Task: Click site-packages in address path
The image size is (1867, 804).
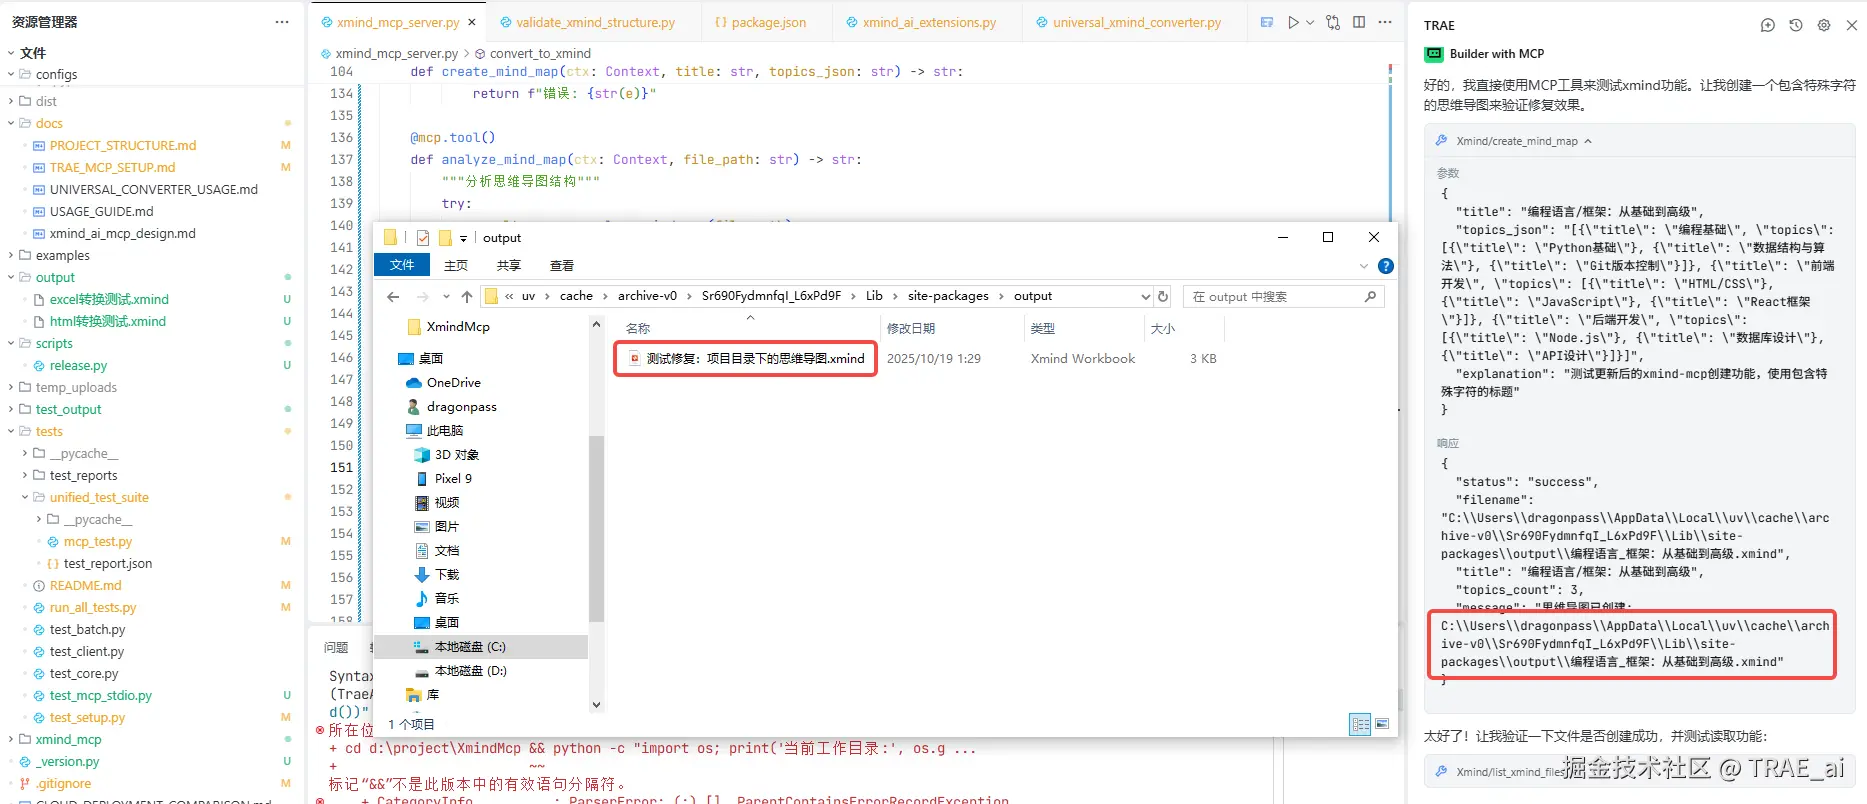Action: [x=948, y=296]
